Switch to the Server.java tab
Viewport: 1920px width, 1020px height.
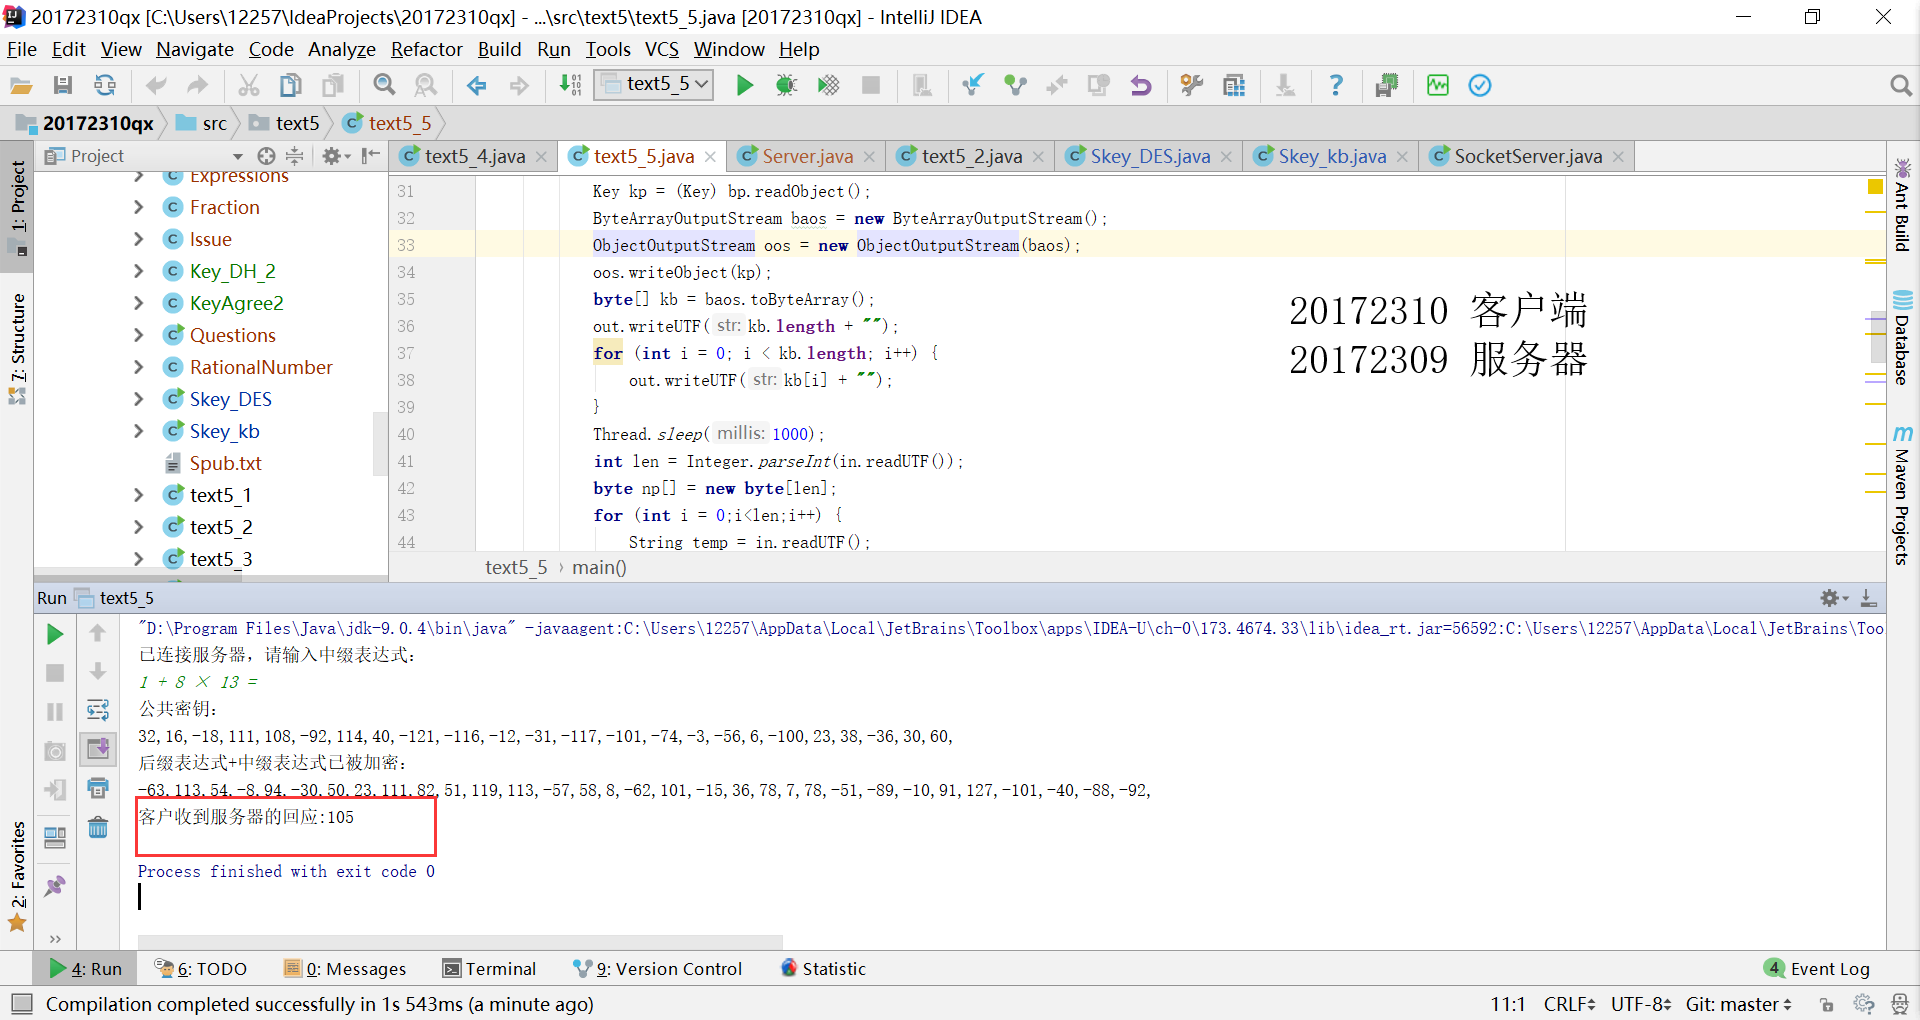click(807, 156)
